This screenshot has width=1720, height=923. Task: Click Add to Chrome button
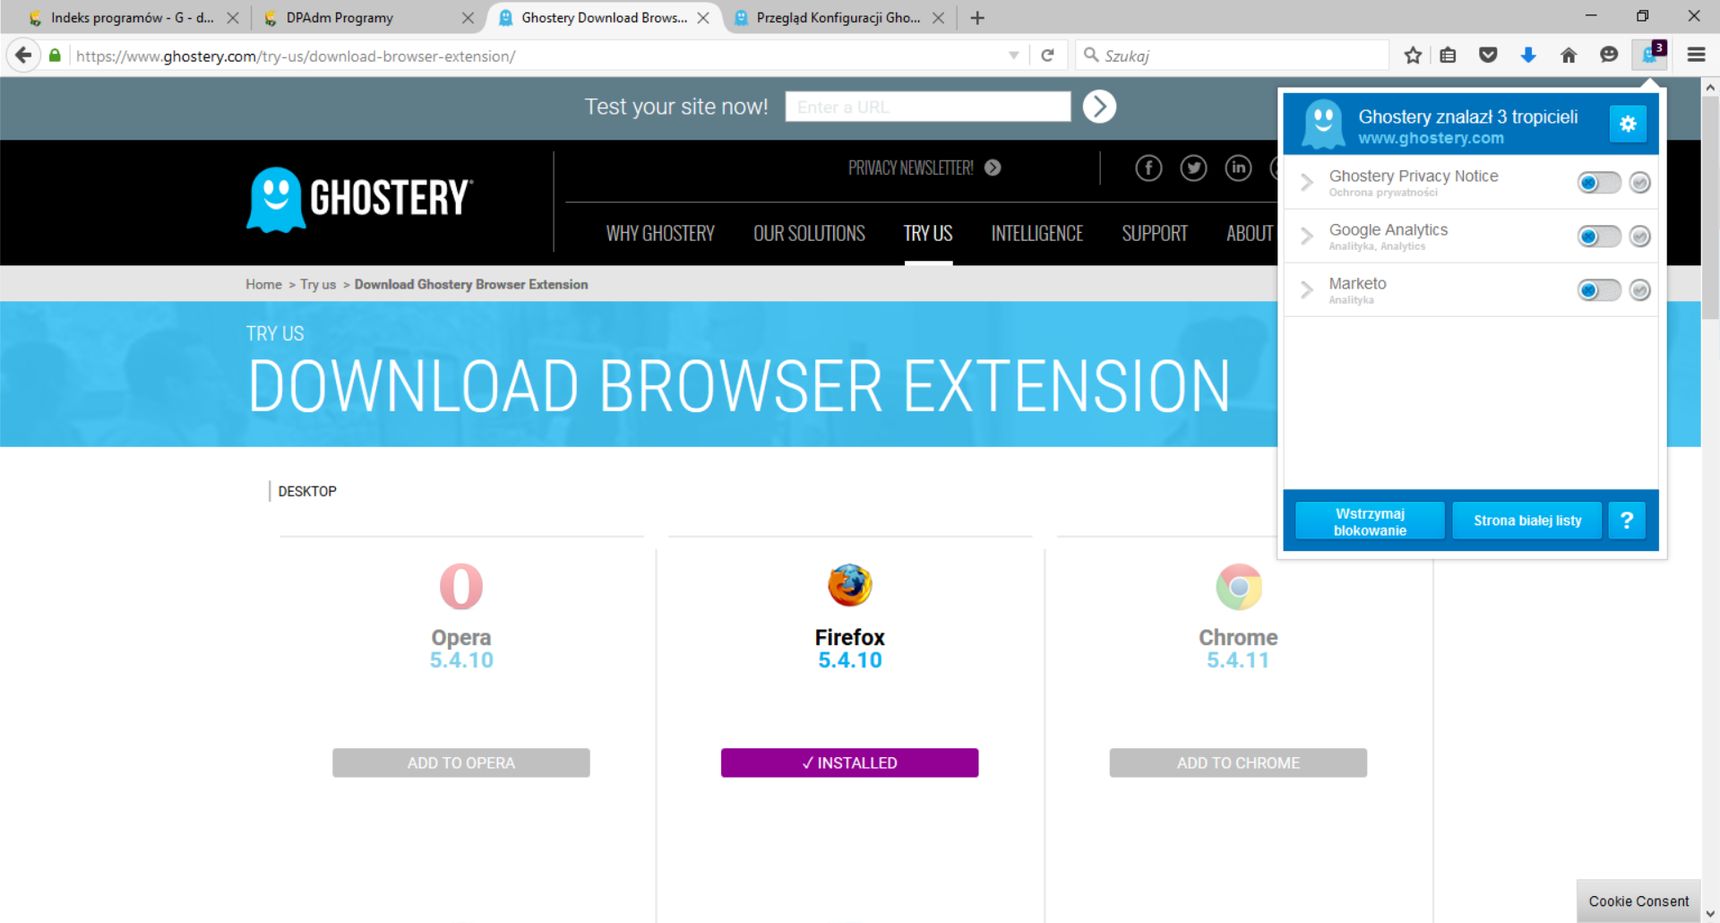(x=1238, y=763)
